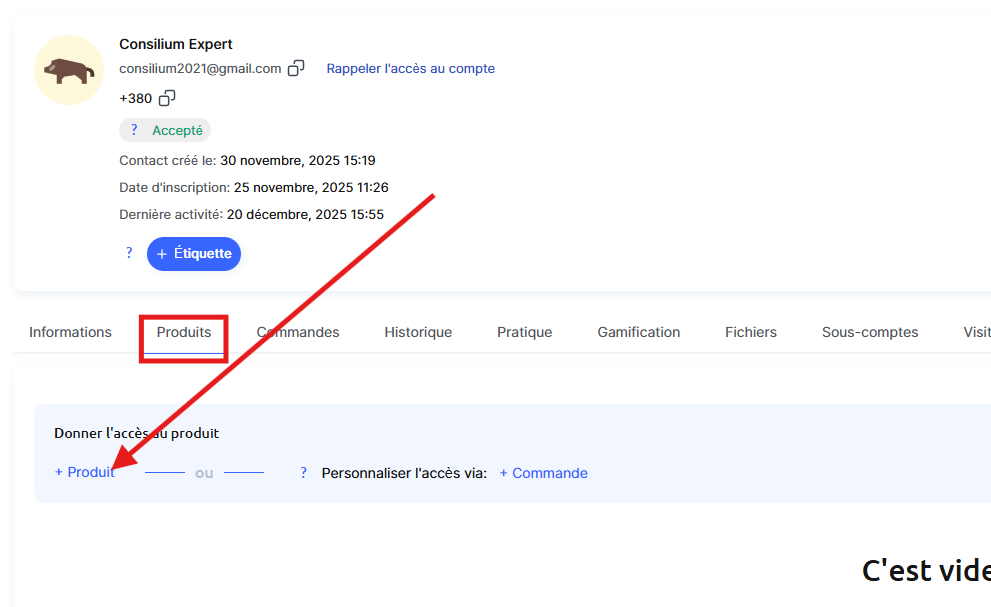Click the boar profile avatar
Screen dimensions: 991x607
tap(69, 70)
